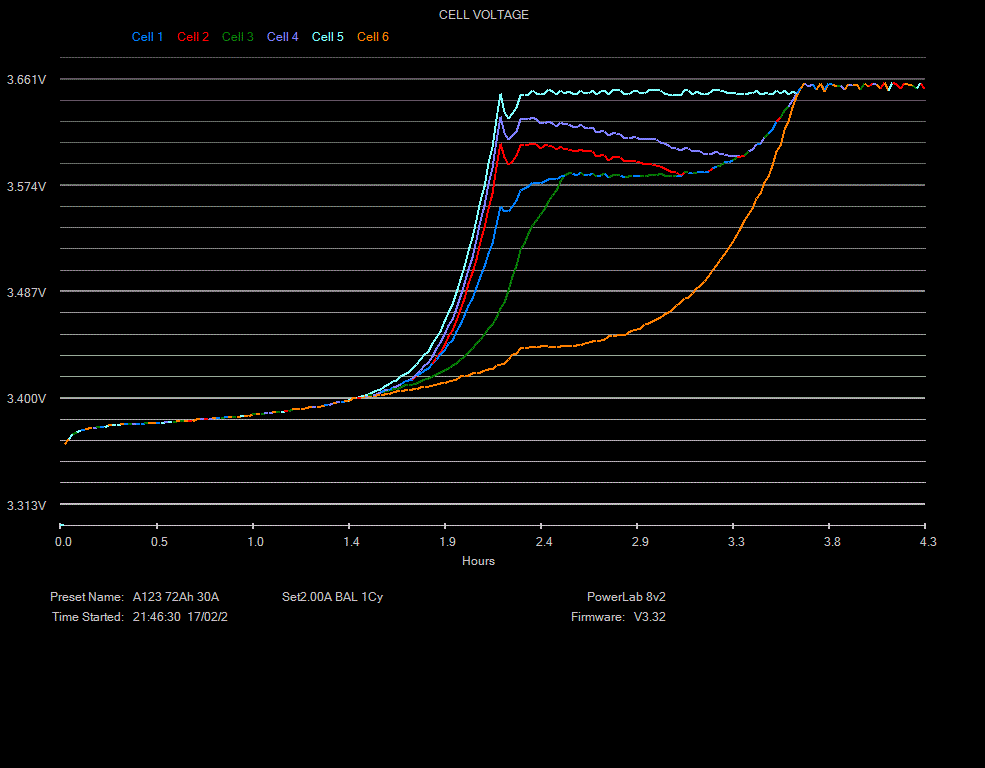Click the 3.313V y-axis label

coord(26,506)
